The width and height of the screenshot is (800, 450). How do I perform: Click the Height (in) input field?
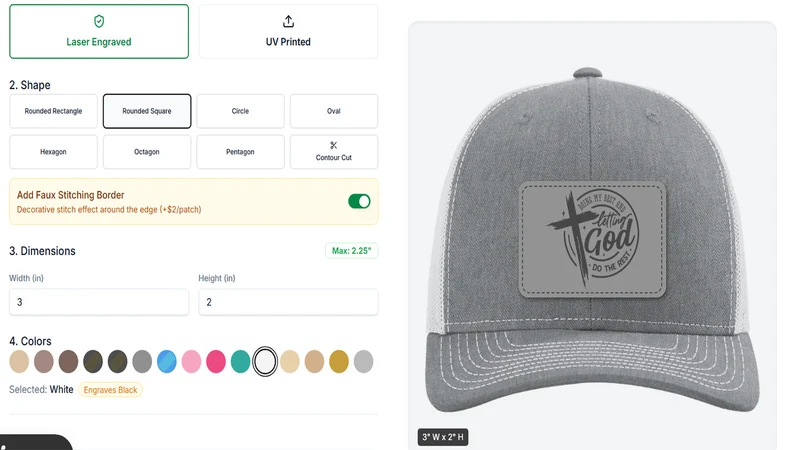point(288,302)
